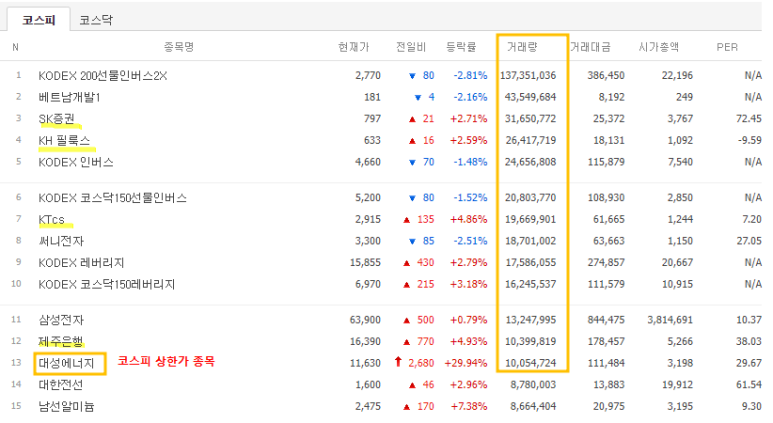Click the 16,245,537 volume value
Screen dimensions: 773x423
pyautogui.click(x=530, y=284)
